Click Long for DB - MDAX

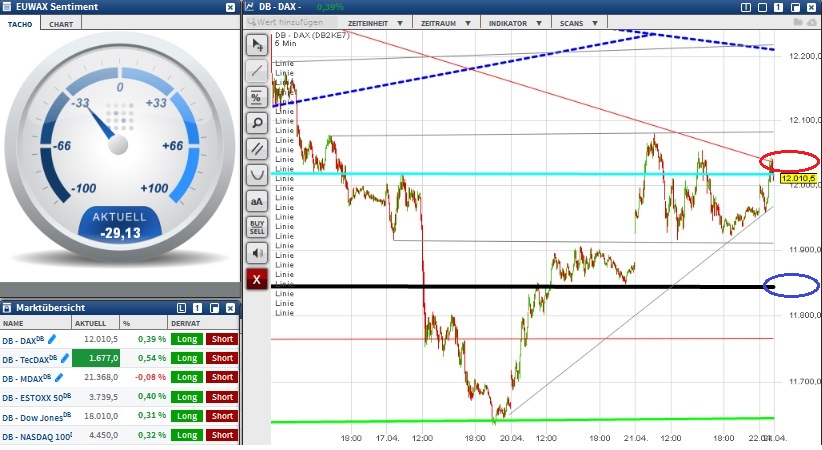(187, 377)
